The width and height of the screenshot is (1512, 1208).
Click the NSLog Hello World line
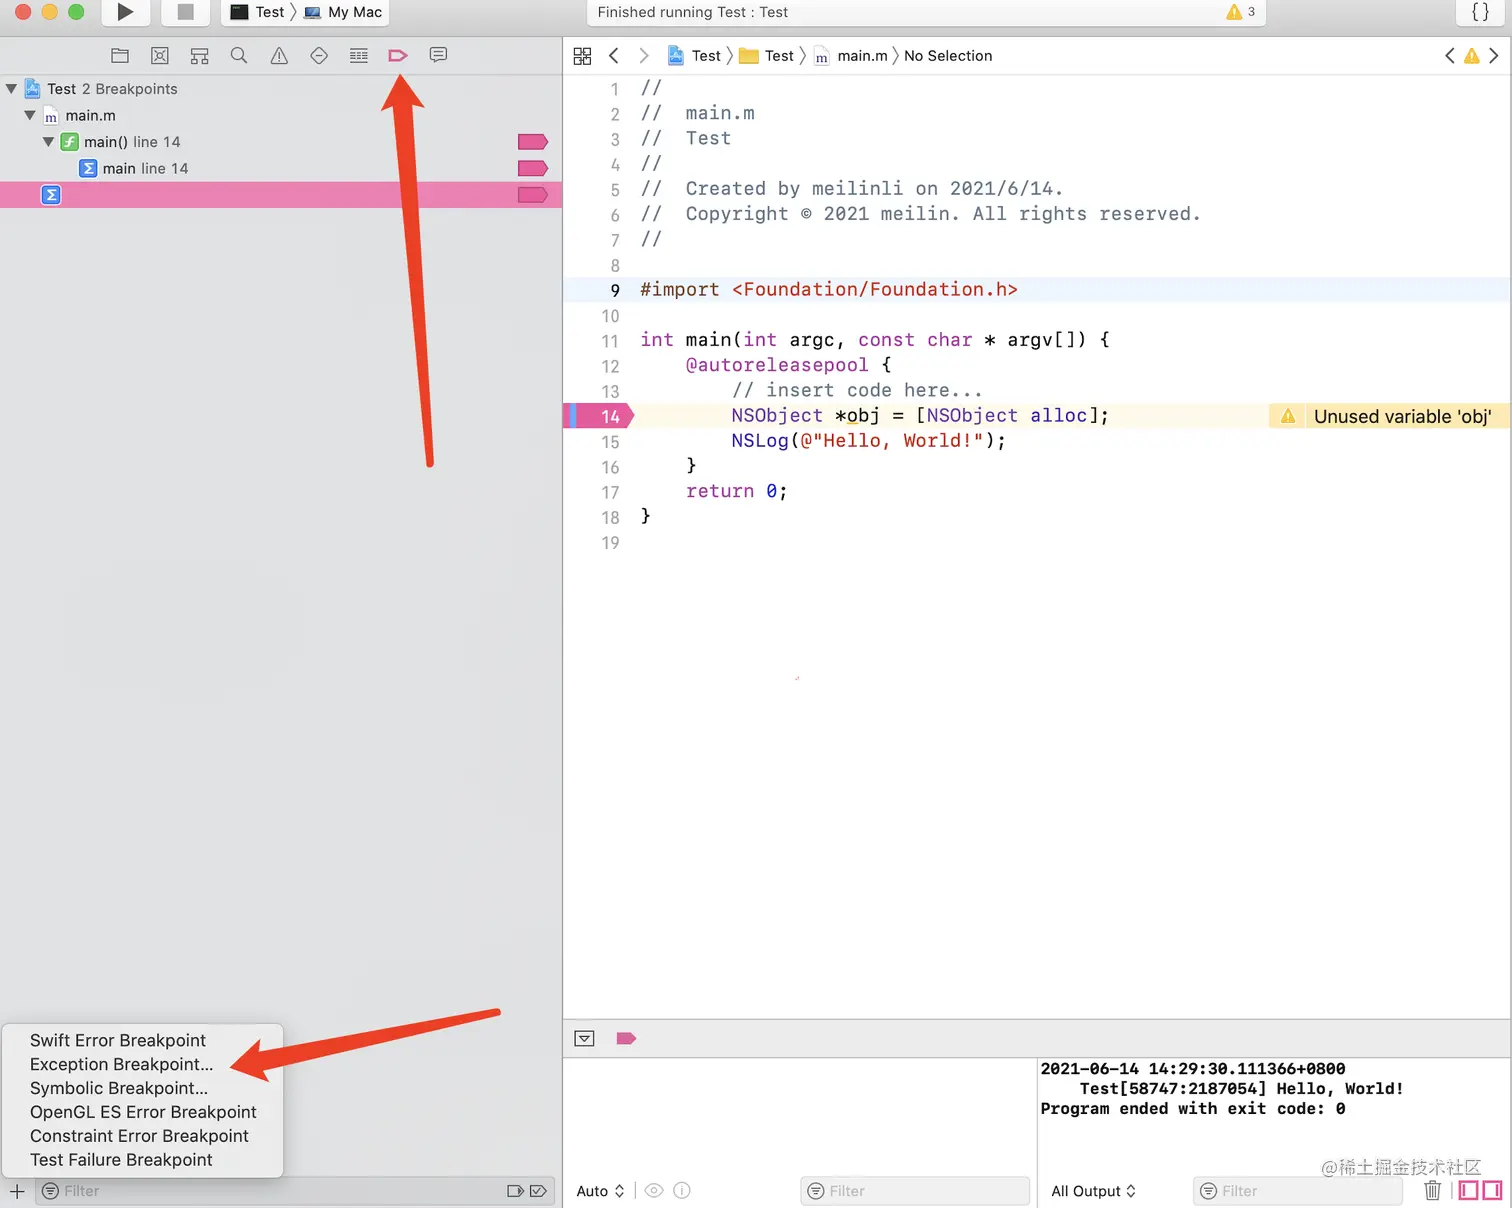pyautogui.click(x=868, y=441)
